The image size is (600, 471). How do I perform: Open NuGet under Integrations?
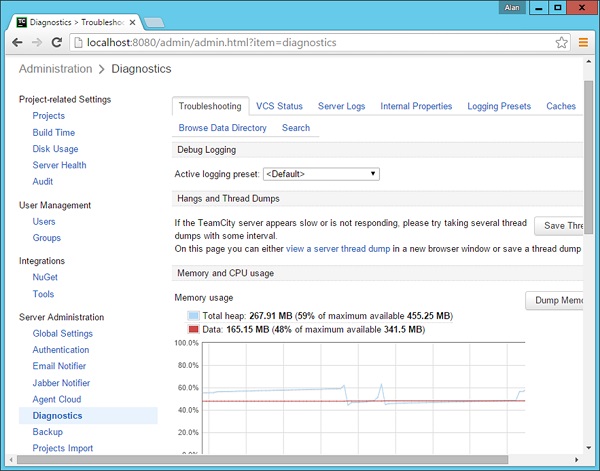pos(45,277)
